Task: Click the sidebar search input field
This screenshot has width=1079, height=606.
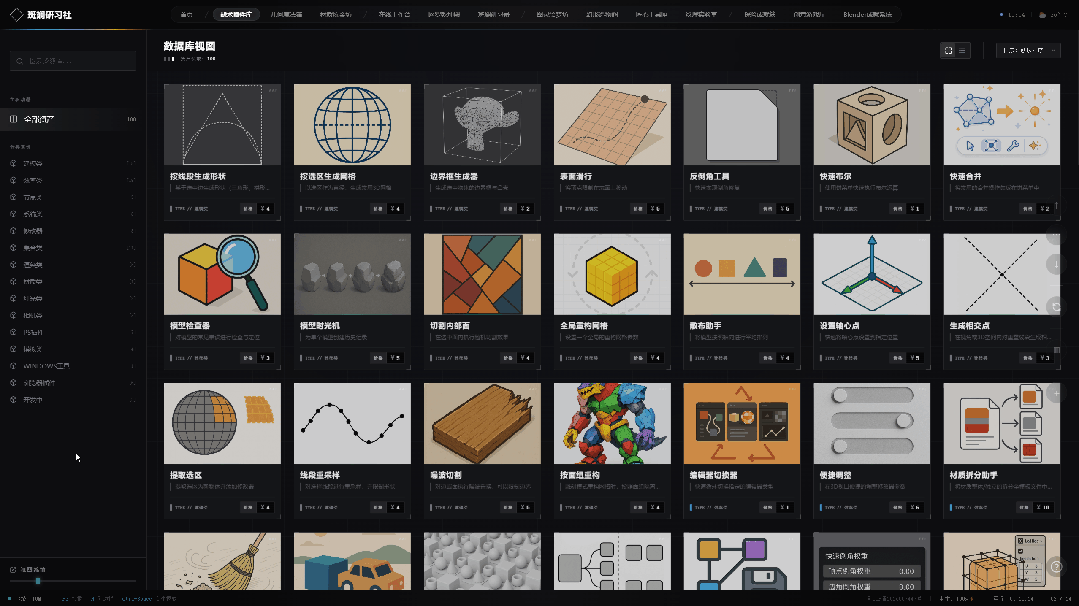Action: (x=73, y=61)
